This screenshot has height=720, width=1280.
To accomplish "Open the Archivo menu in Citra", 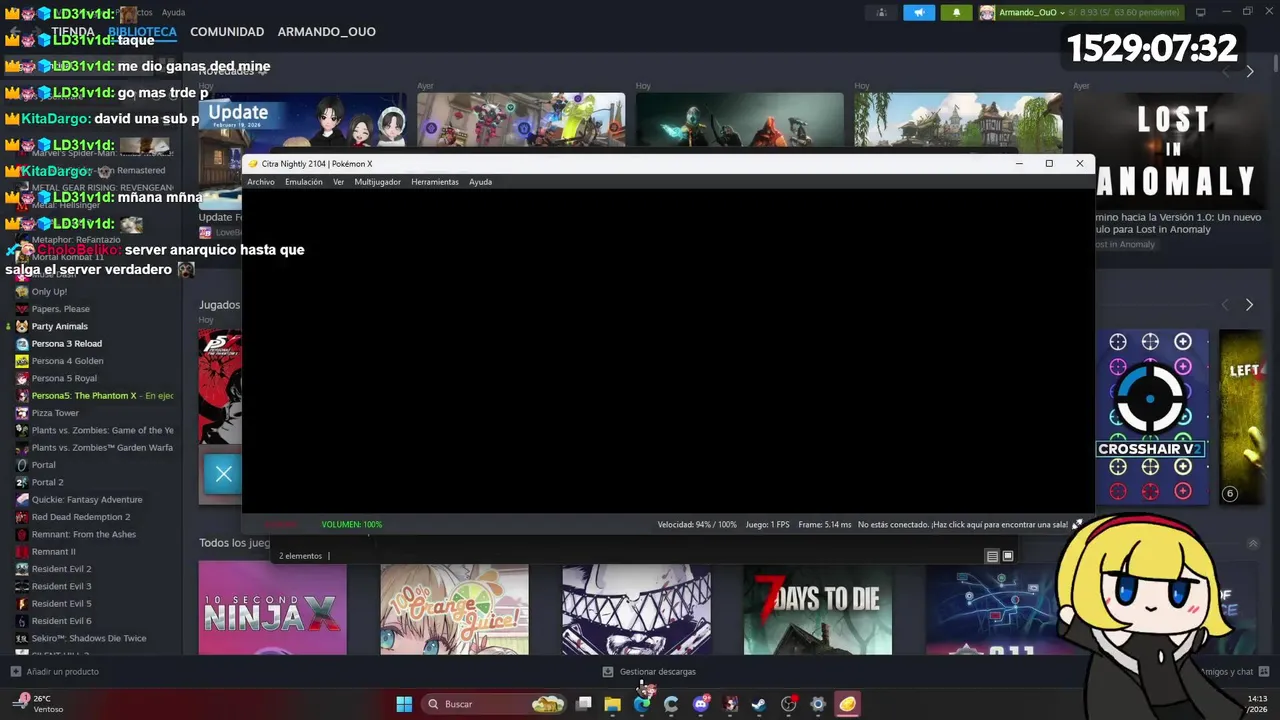I will 261,182.
